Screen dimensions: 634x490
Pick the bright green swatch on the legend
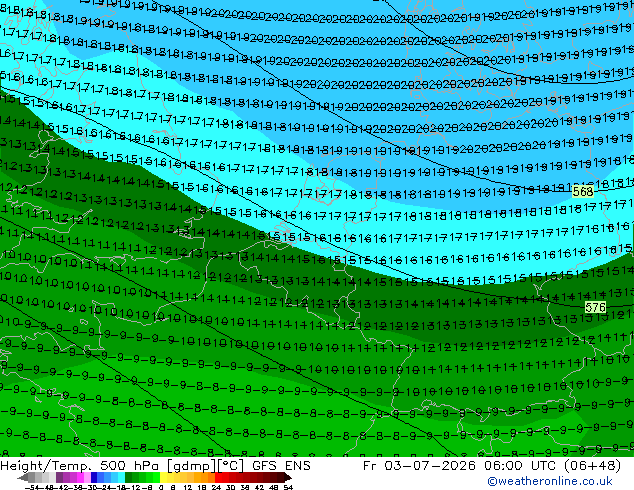click(156, 477)
